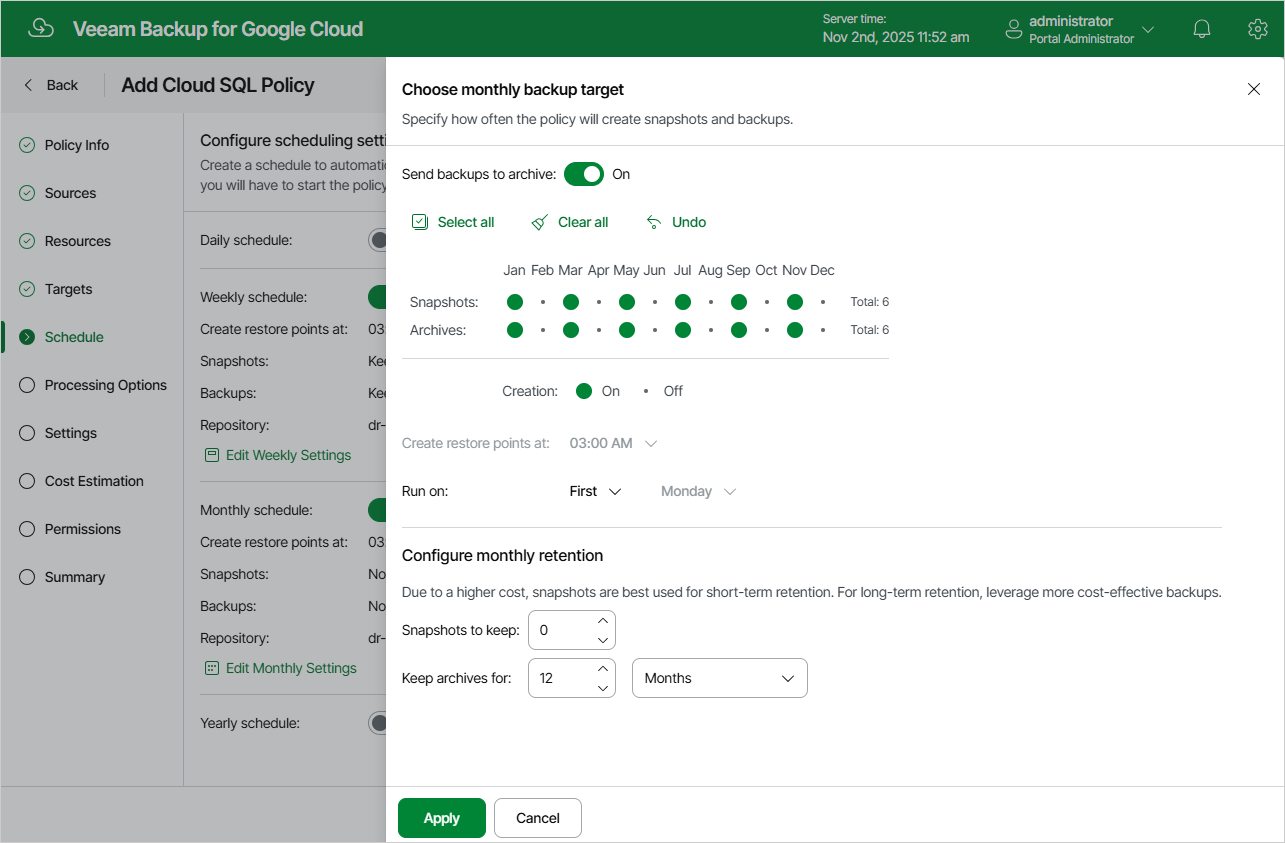1285x843 pixels.
Task: Click the administrator user avatar icon
Action: click(1014, 29)
